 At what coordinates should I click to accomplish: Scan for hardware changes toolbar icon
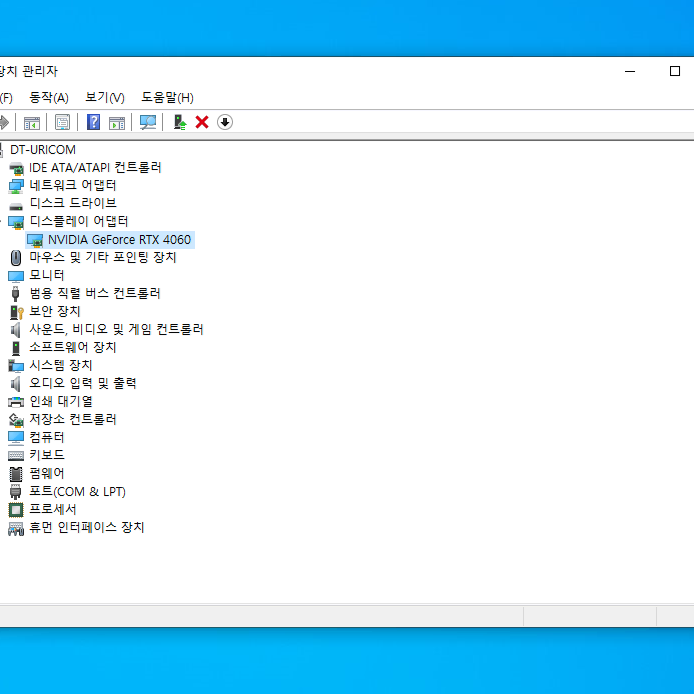pyautogui.click(x=148, y=122)
